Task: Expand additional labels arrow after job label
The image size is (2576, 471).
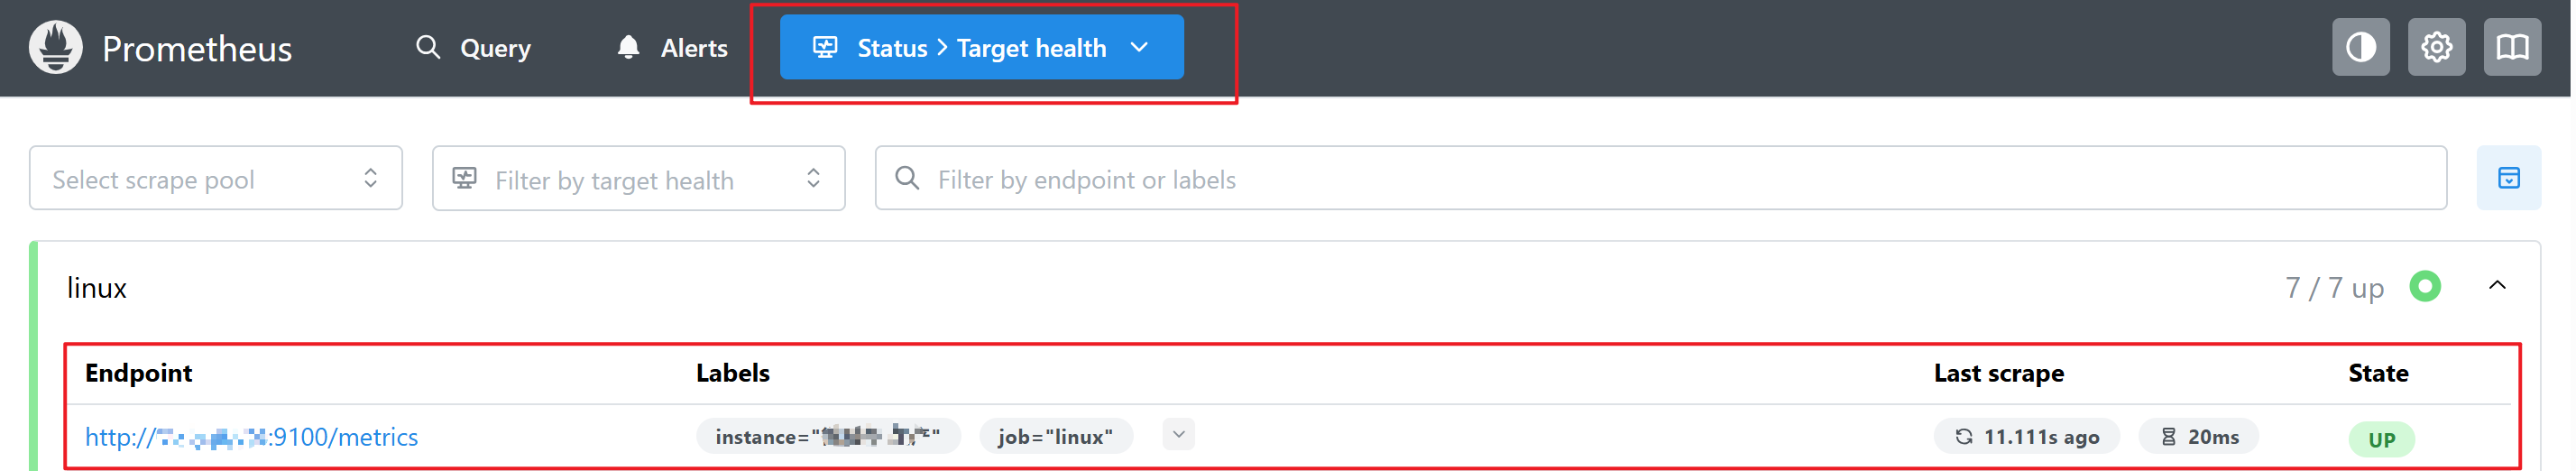Action: (1178, 435)
